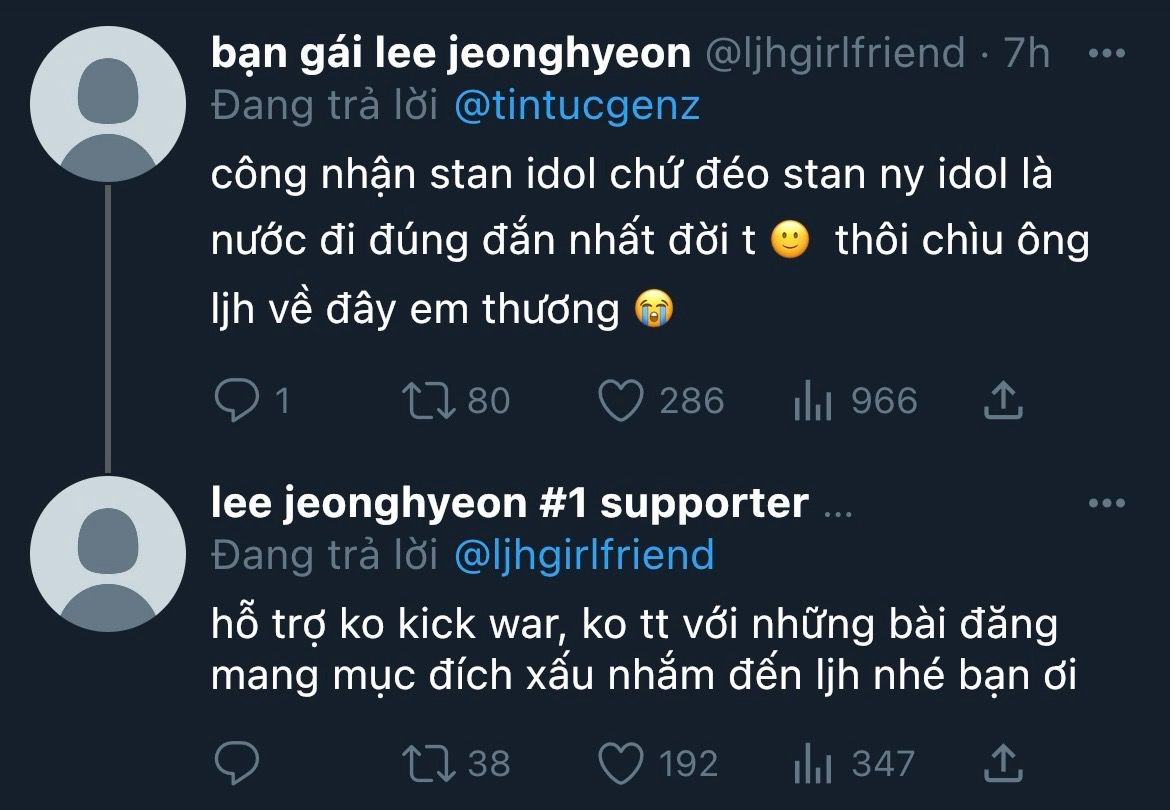Image resolution: width=1170 pixels, height=810 pixels.
Task: View analytics showing 966 views
Action: pos(812,402)
